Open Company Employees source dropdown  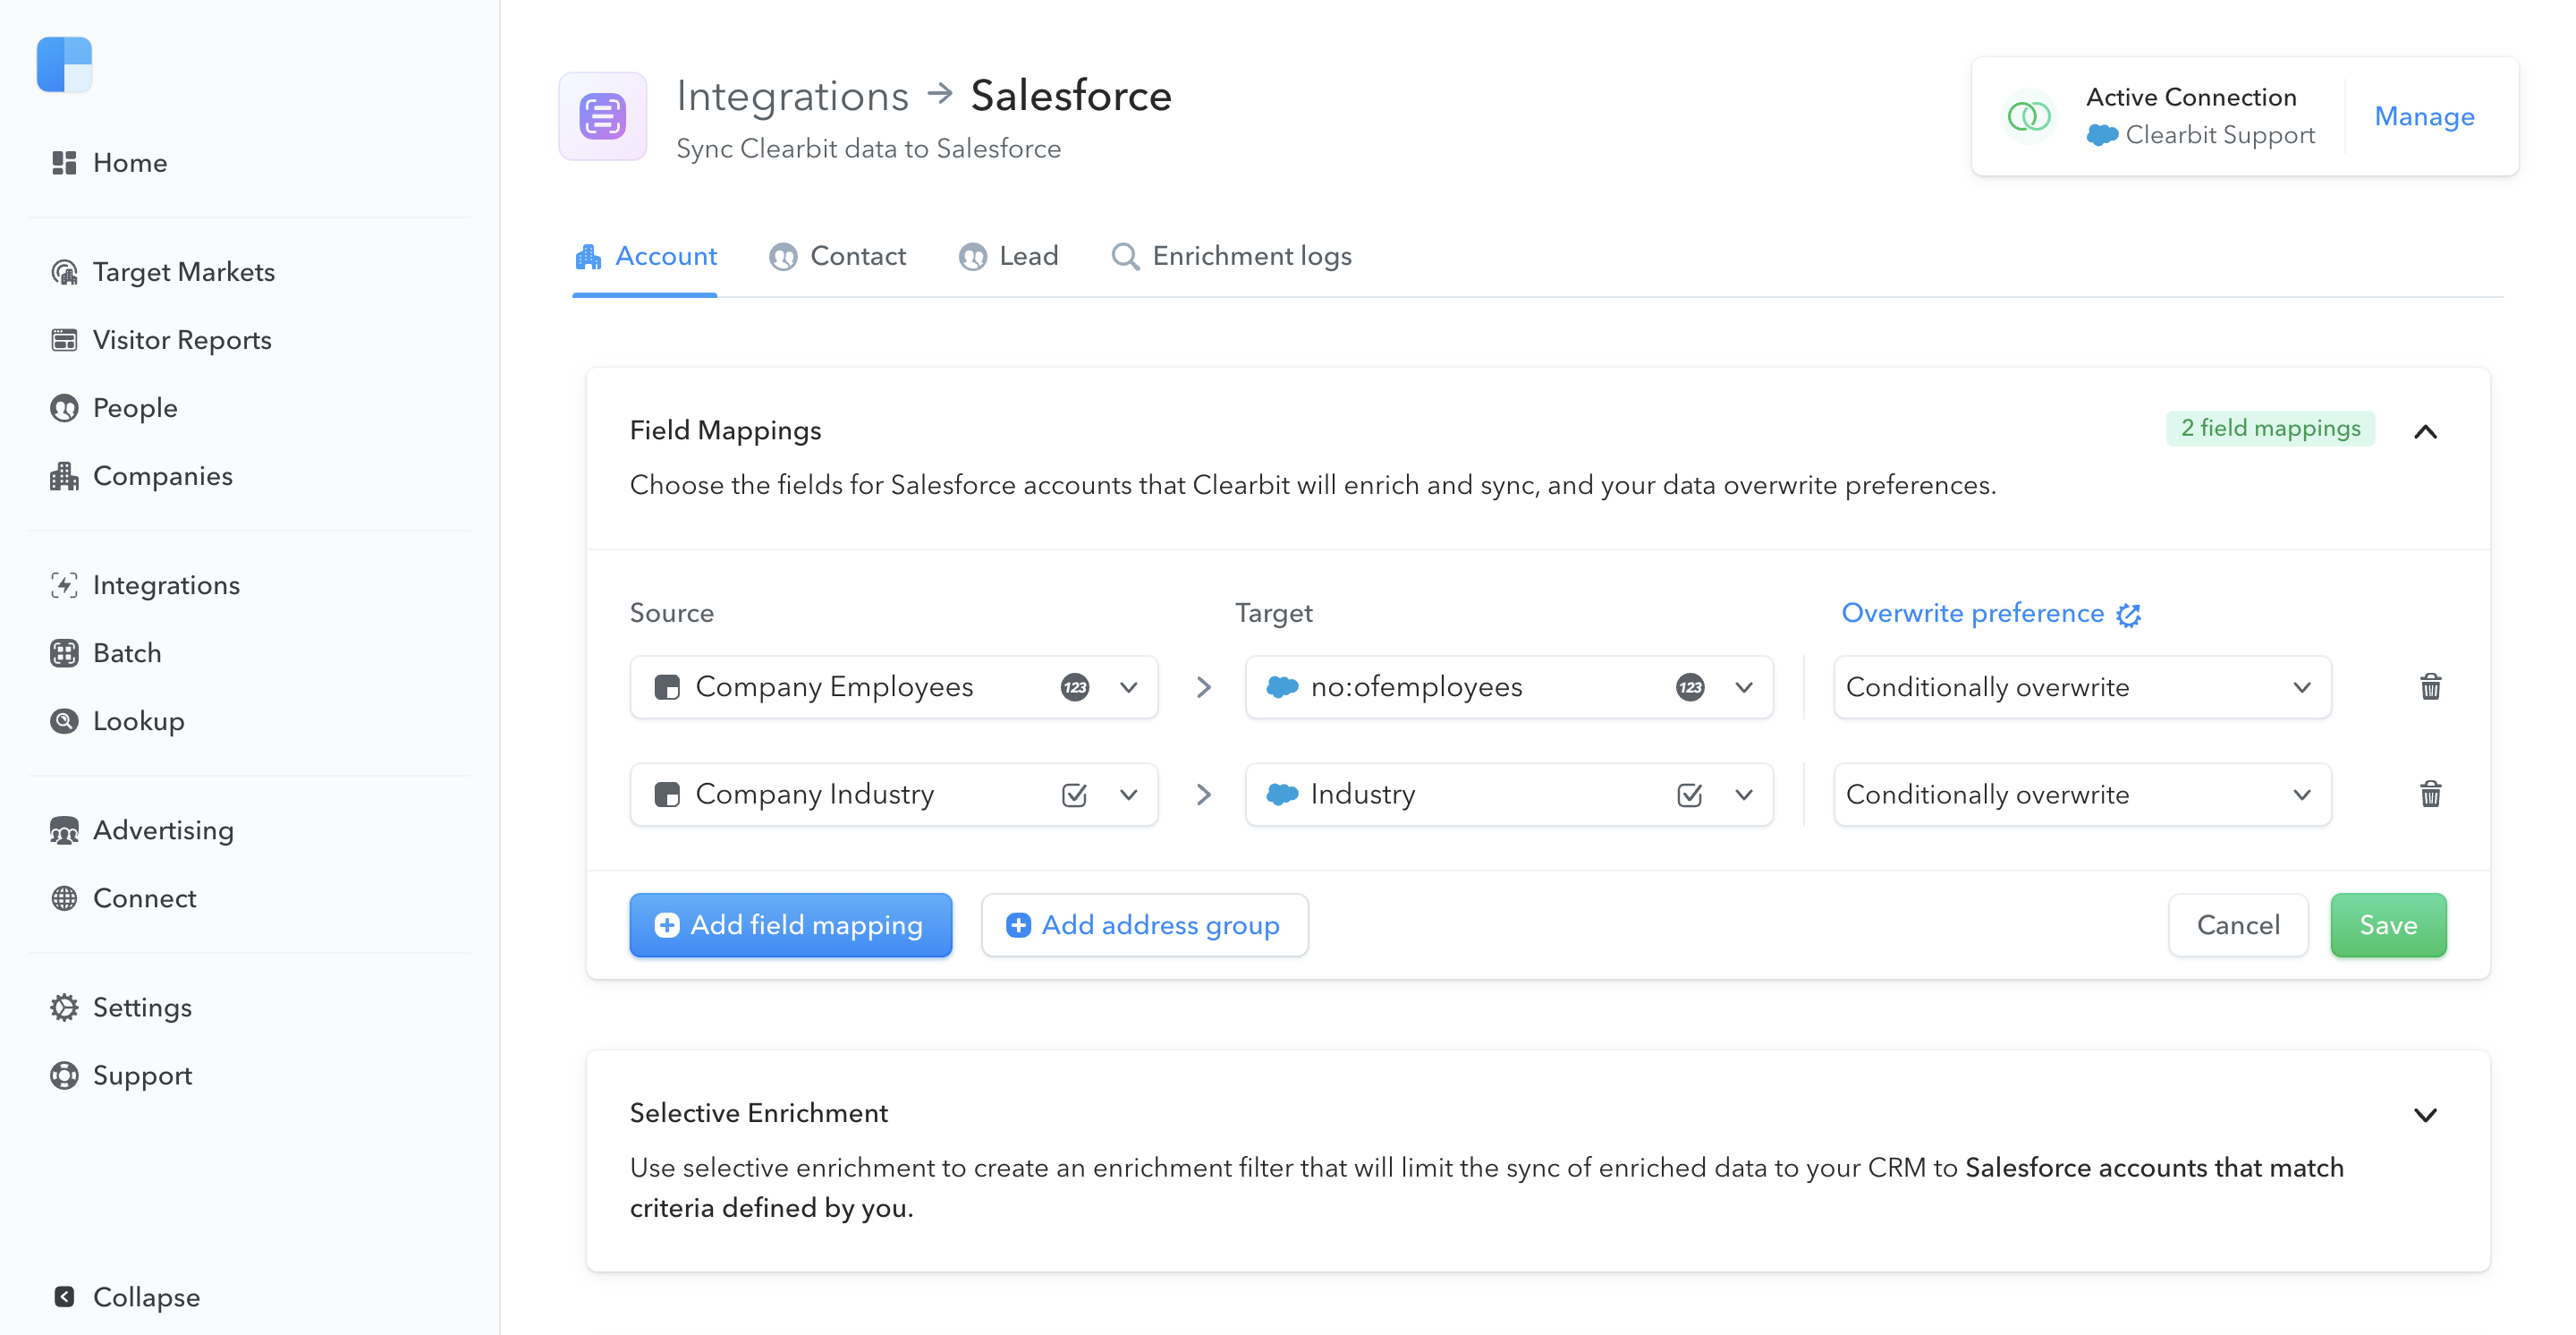pos(894,687)
